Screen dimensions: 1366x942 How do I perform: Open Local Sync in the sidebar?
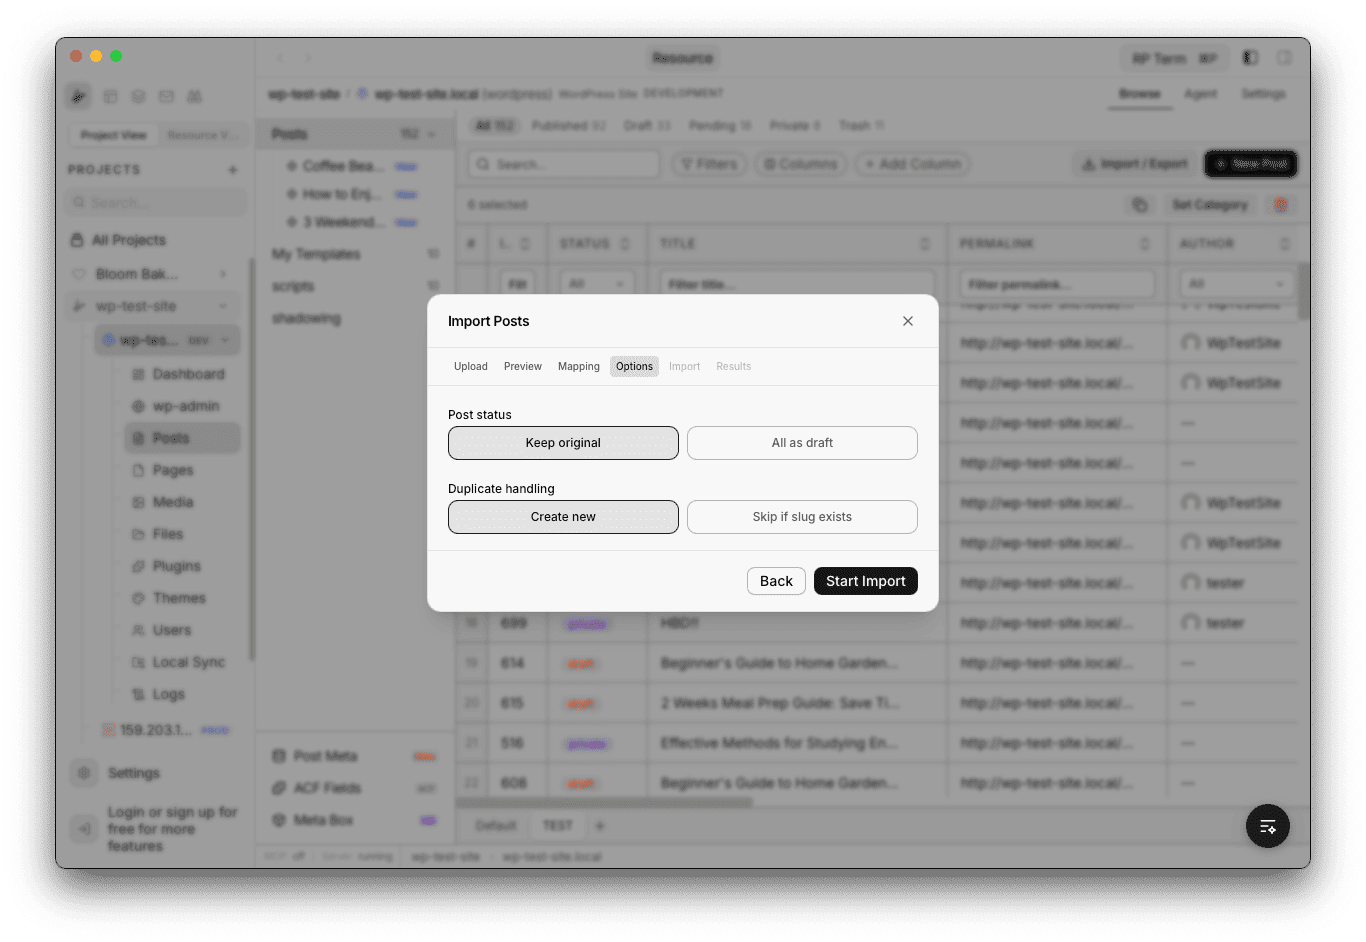tap(187, 661)
